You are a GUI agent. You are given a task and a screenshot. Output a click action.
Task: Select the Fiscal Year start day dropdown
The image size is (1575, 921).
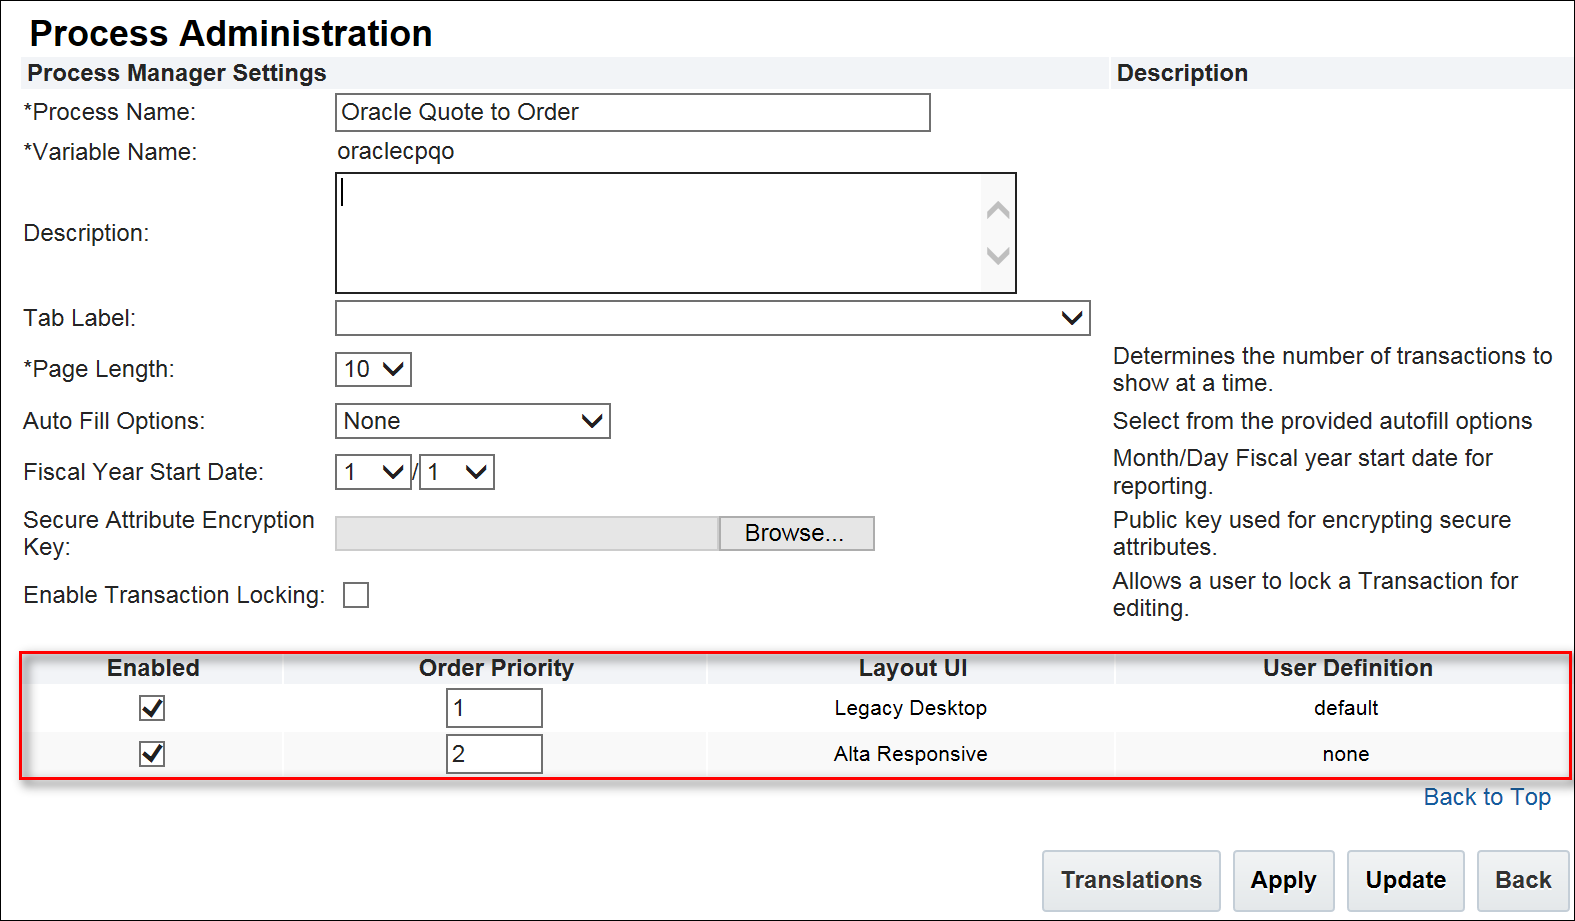point(457,472)
